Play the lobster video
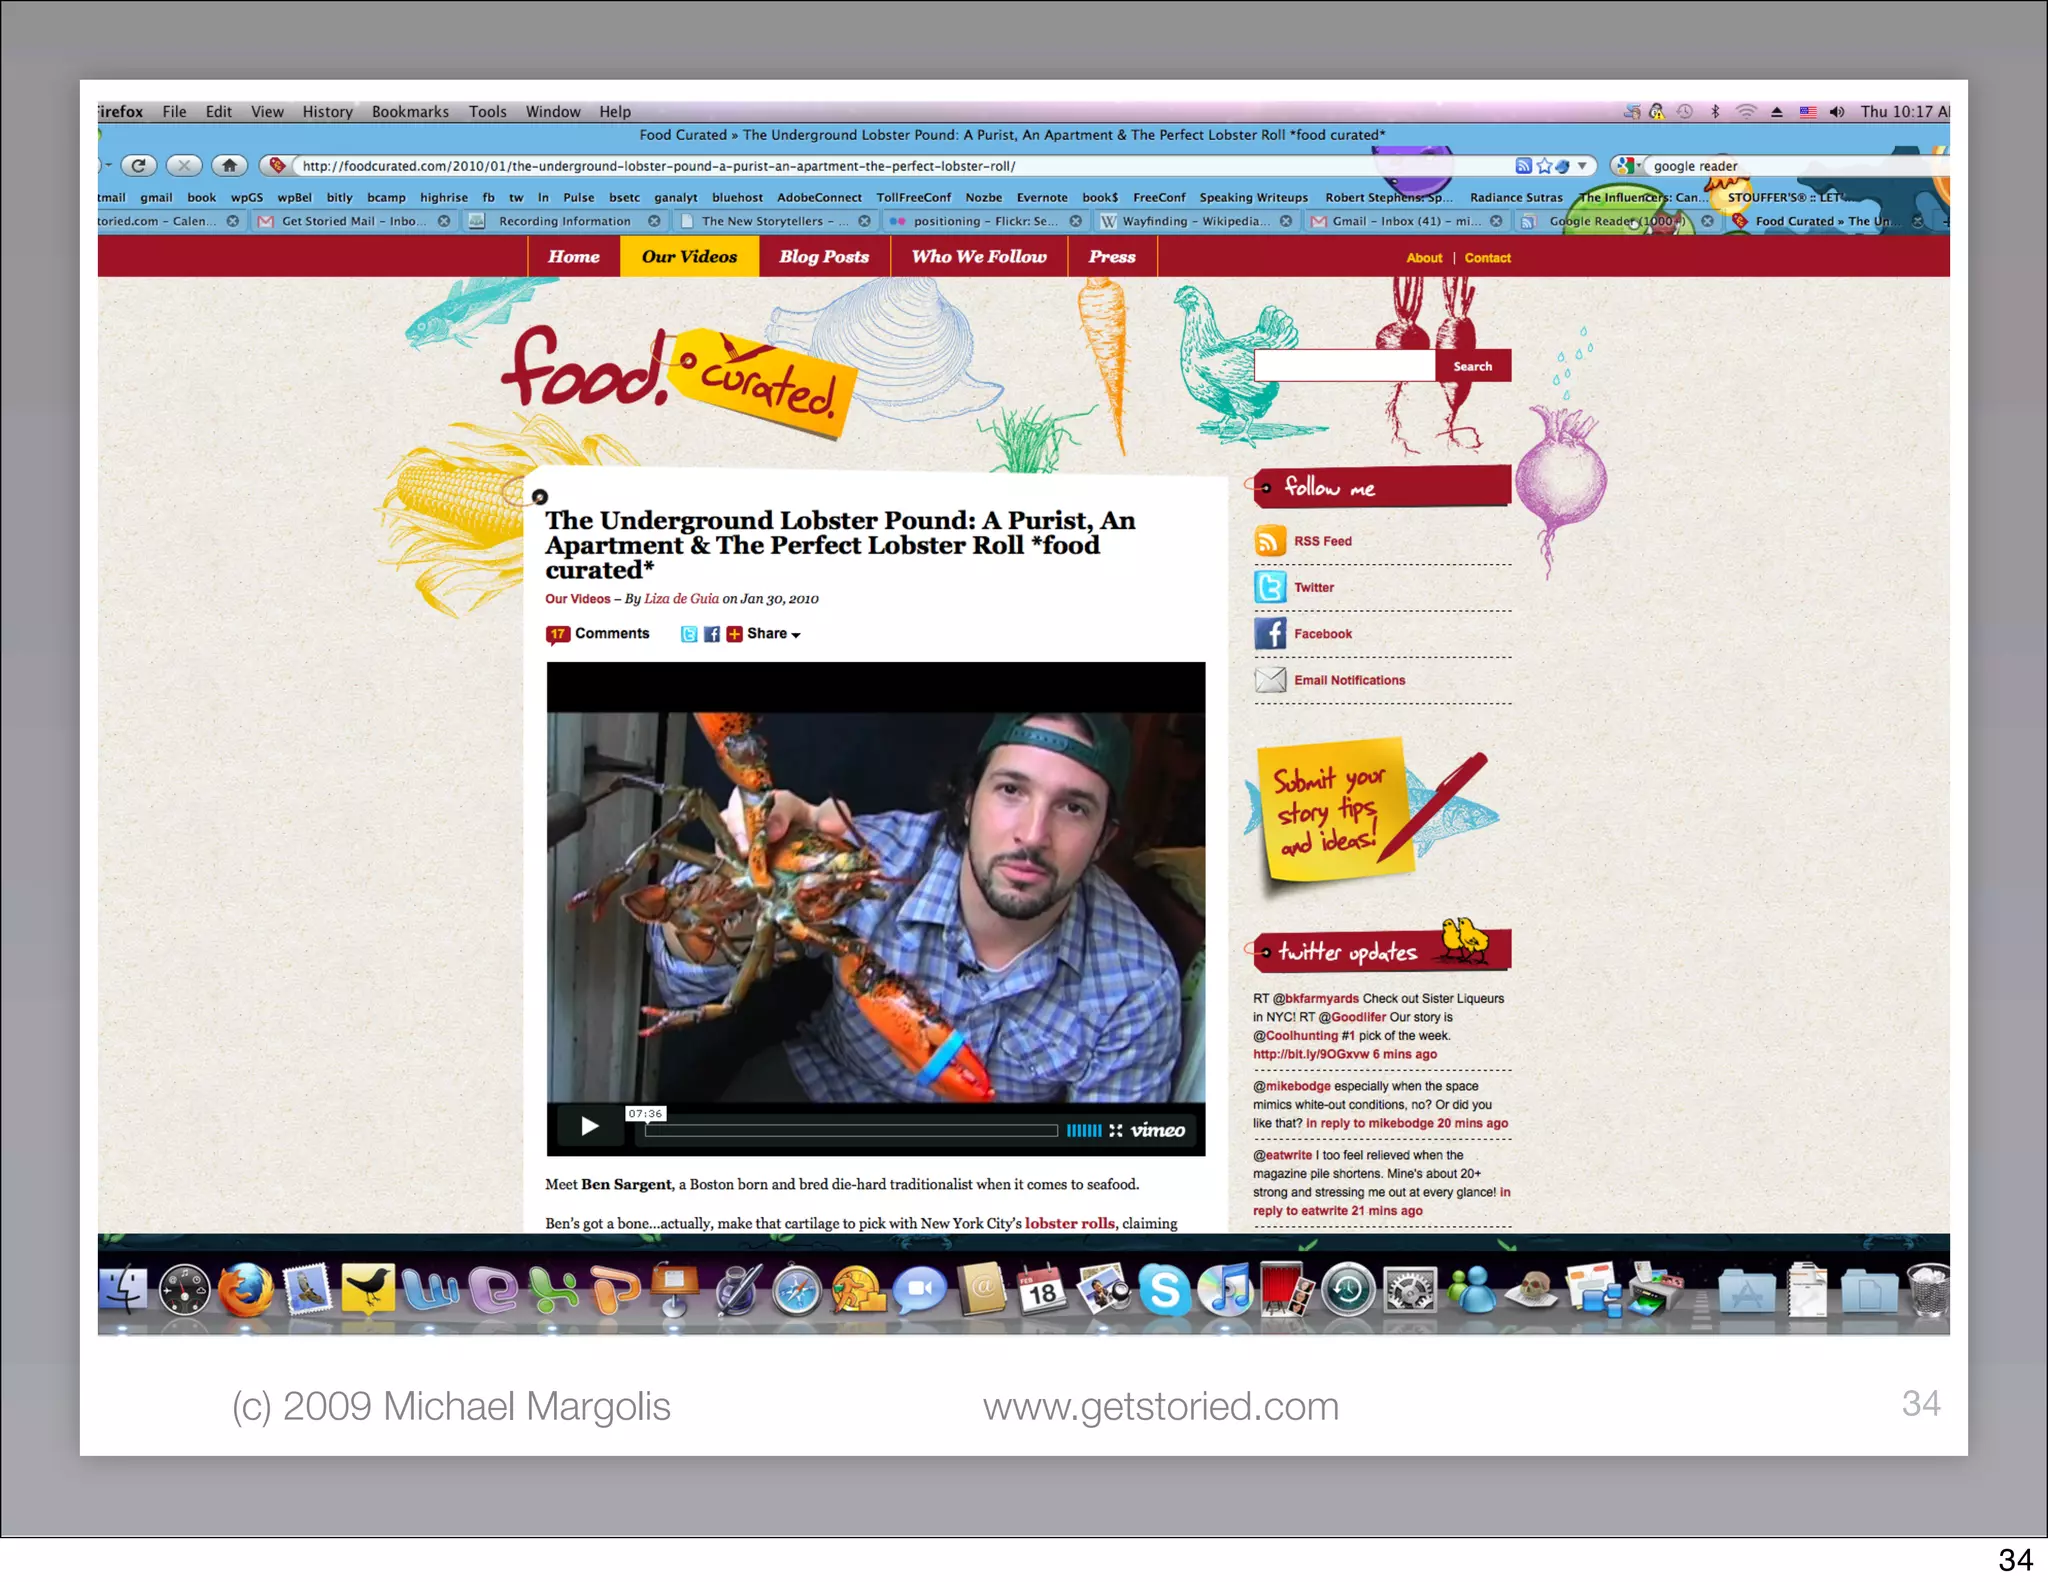 tap(590, 1127)
